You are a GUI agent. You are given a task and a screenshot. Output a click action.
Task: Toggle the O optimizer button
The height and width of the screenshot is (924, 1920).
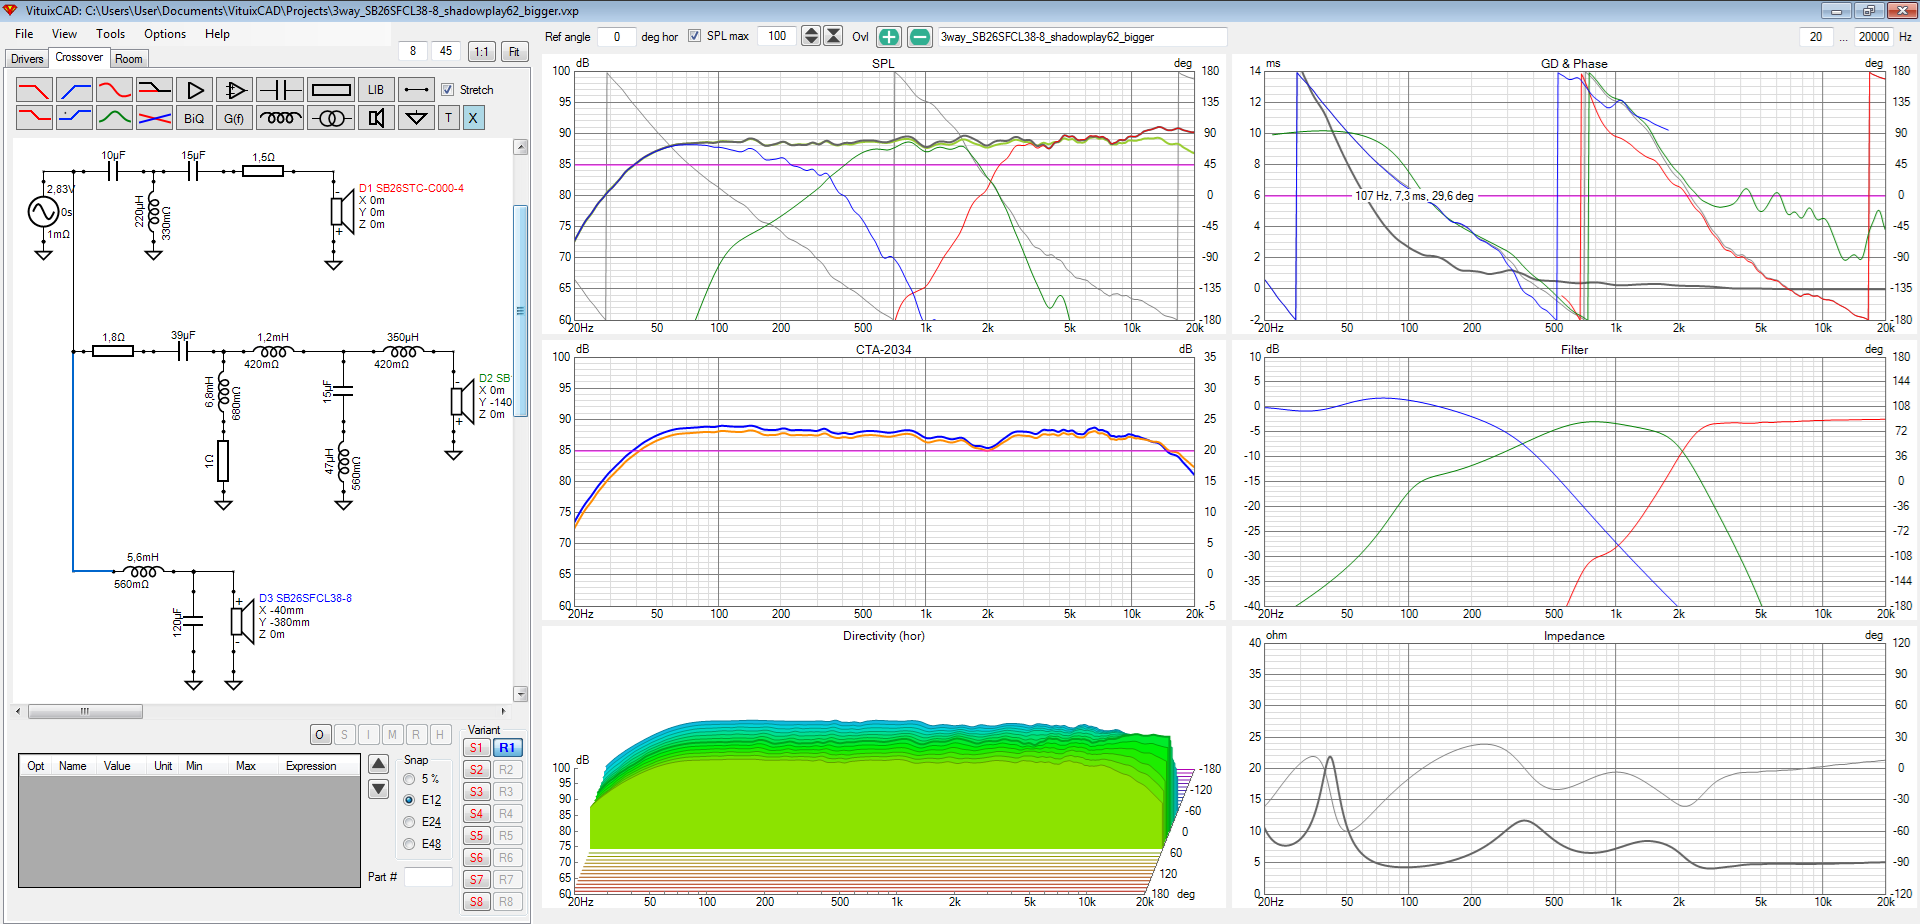[x=320, y=735]
